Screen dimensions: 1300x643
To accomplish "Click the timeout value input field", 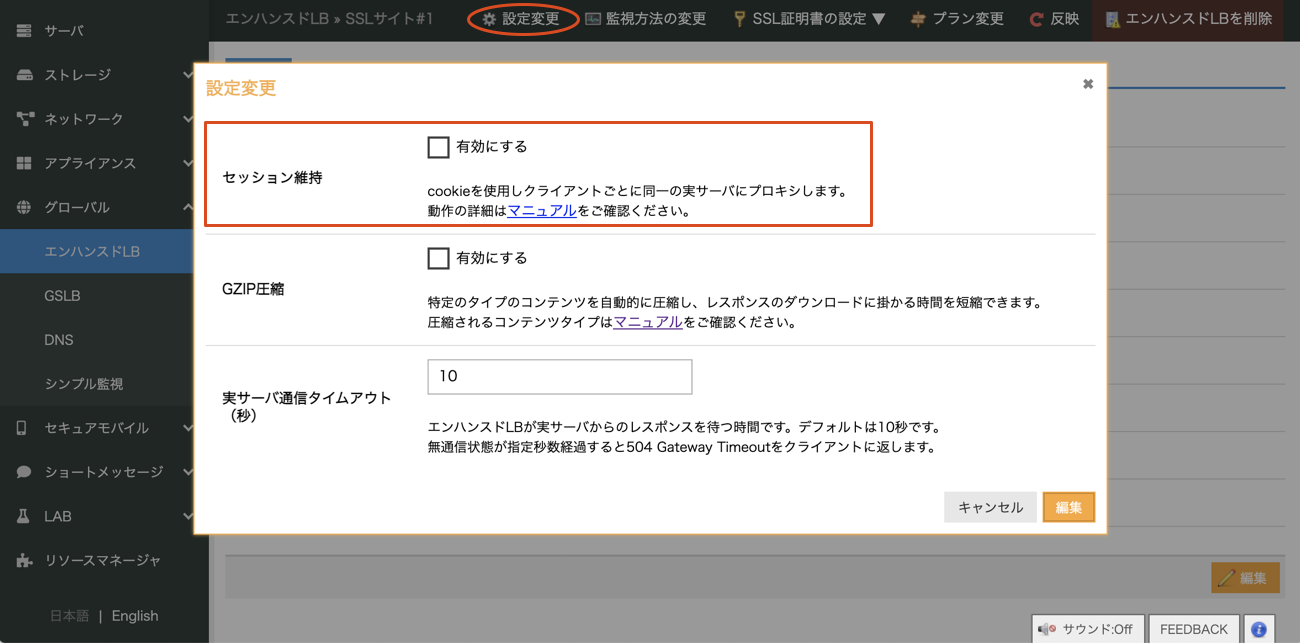I will tap(559, 376).
